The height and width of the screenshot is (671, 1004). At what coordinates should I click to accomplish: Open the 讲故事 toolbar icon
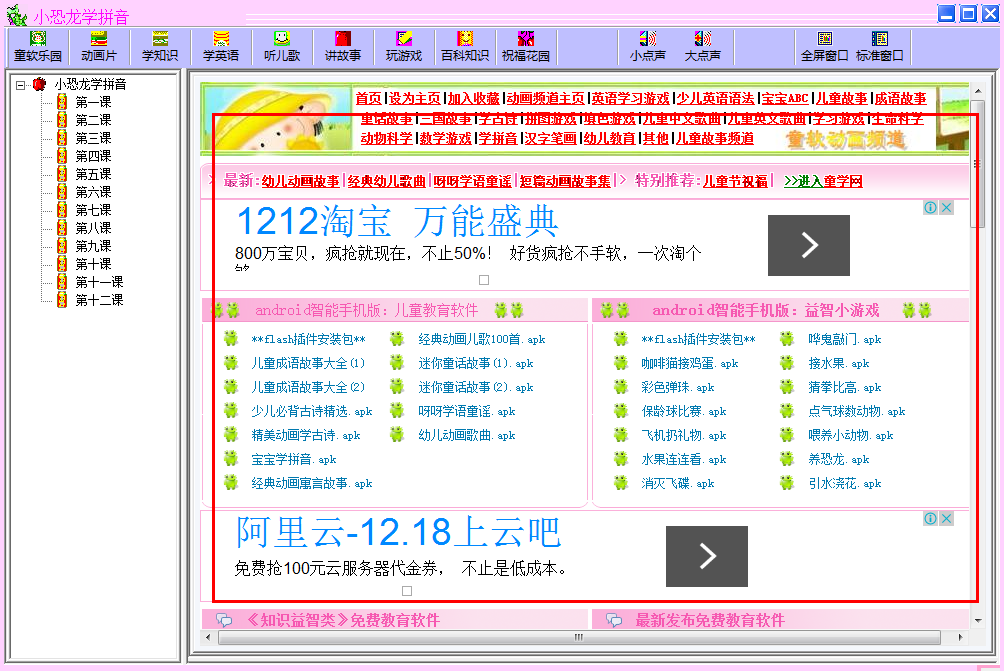pos(343,47)
